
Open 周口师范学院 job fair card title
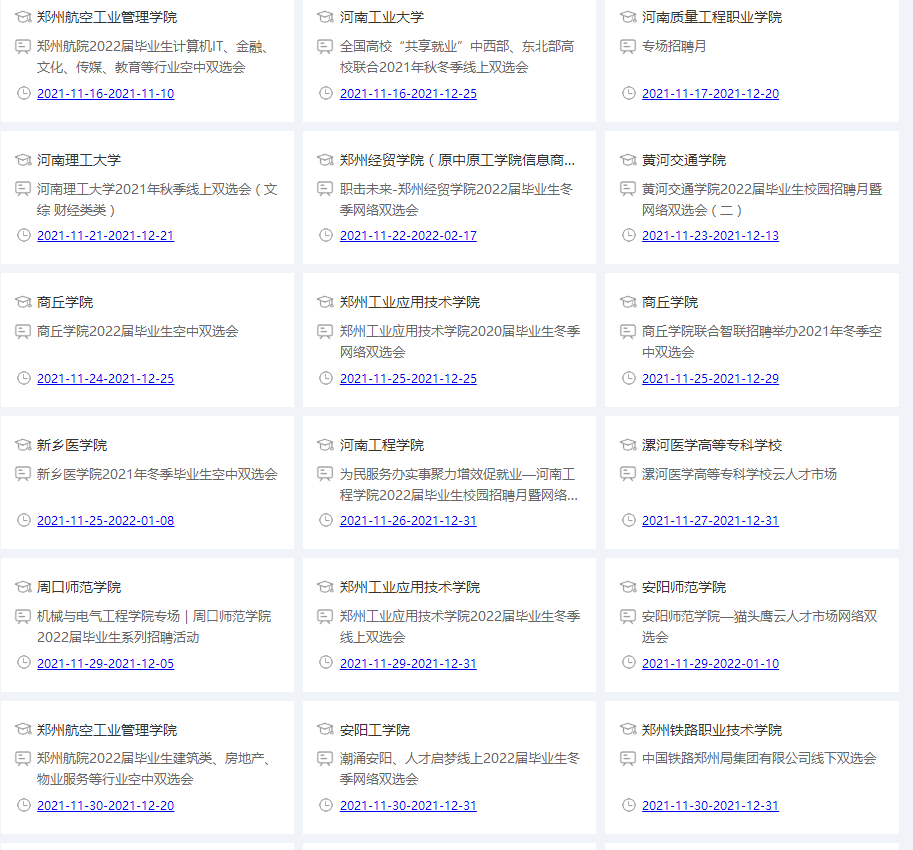[79, 587]
